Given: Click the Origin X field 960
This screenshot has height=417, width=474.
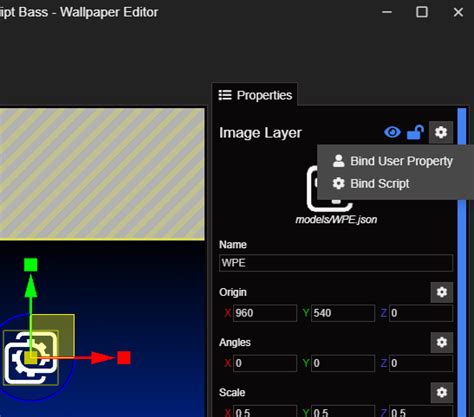Looking at the screenshot, I should tap(265, 313).
